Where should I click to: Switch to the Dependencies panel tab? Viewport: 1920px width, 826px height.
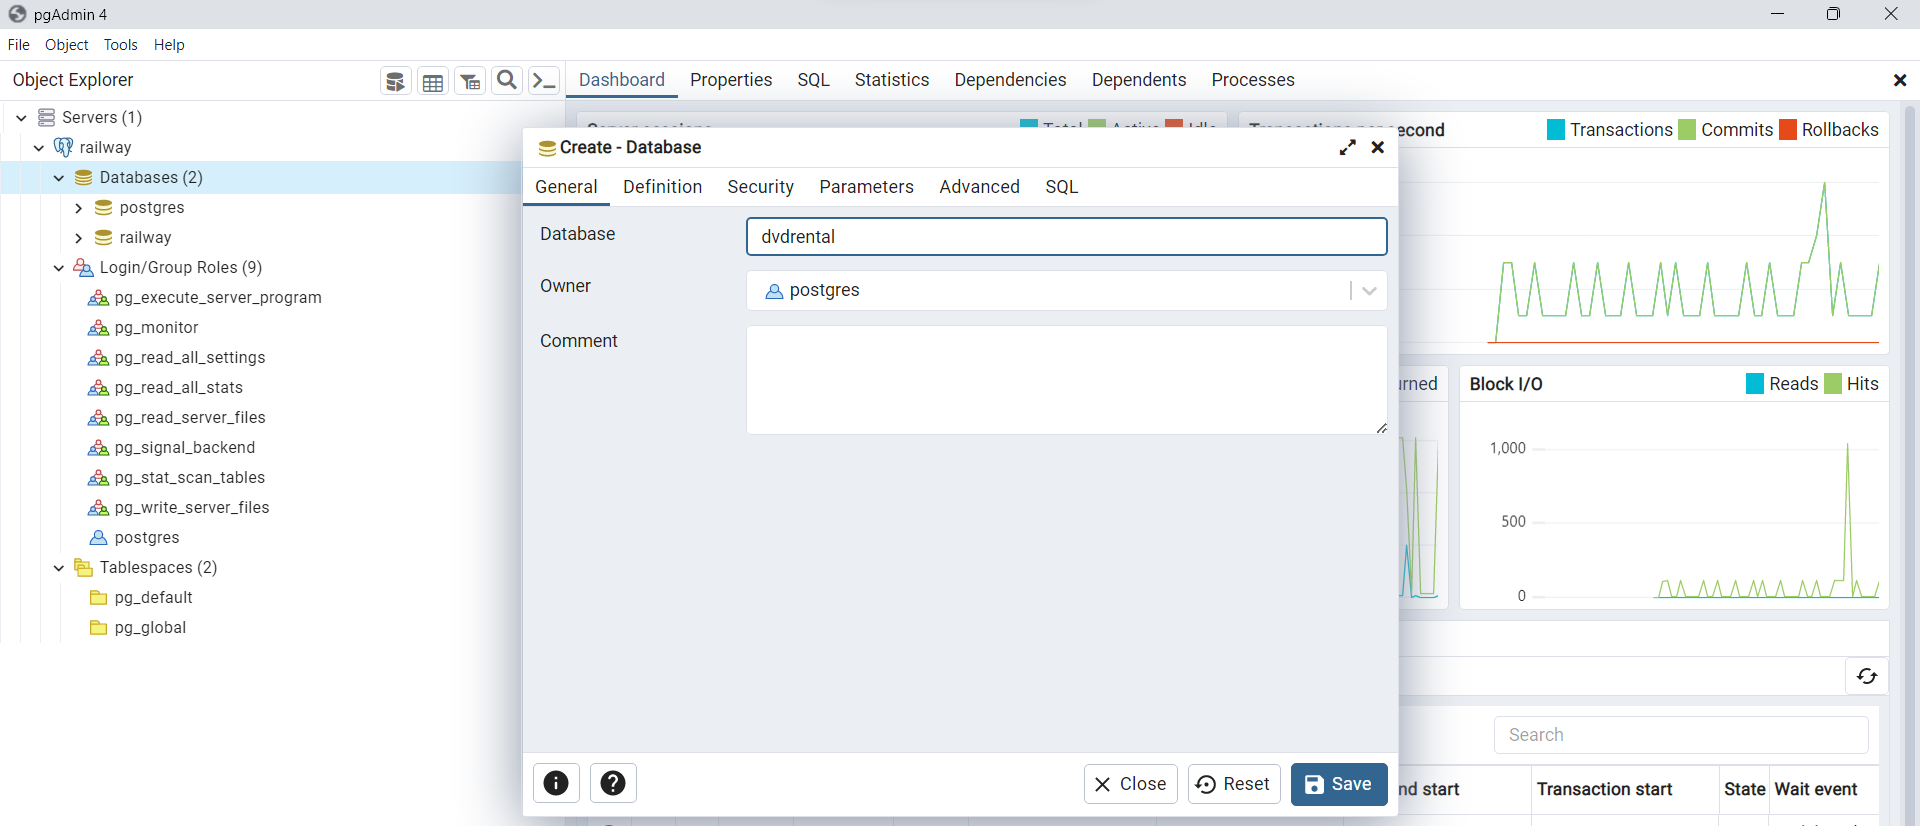click(1010, 80)
